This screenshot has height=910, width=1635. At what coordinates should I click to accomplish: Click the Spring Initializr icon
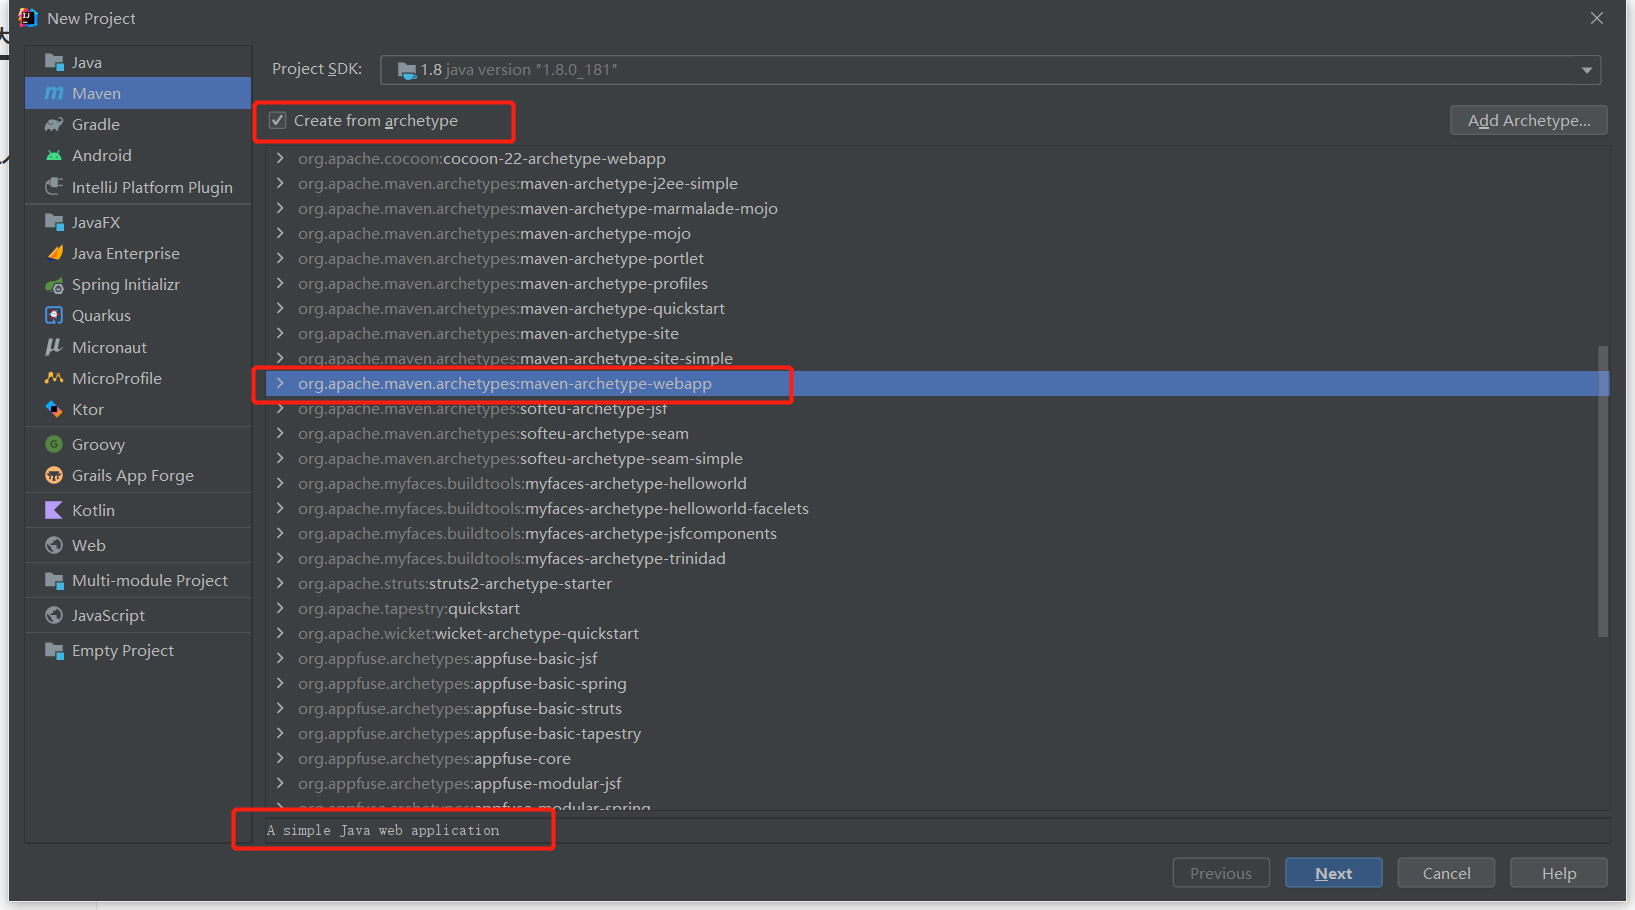click(54, 285)
